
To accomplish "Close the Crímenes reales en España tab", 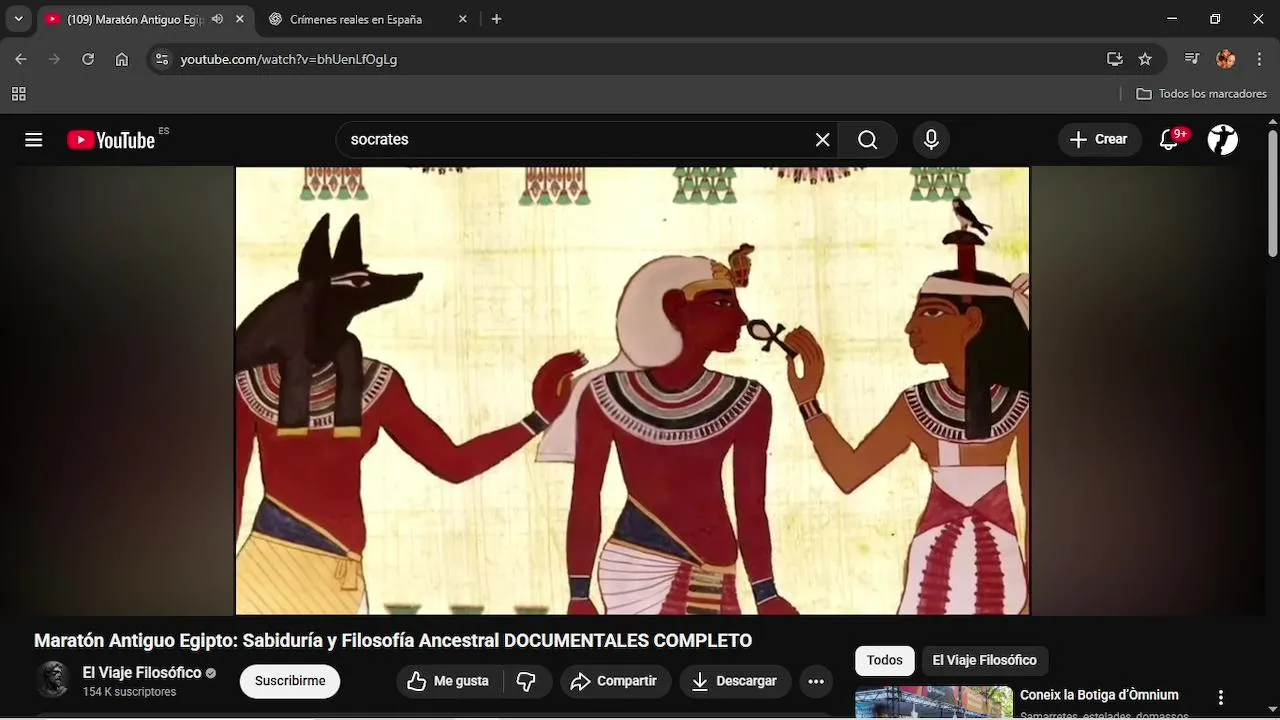I will [x=463, y=19].
